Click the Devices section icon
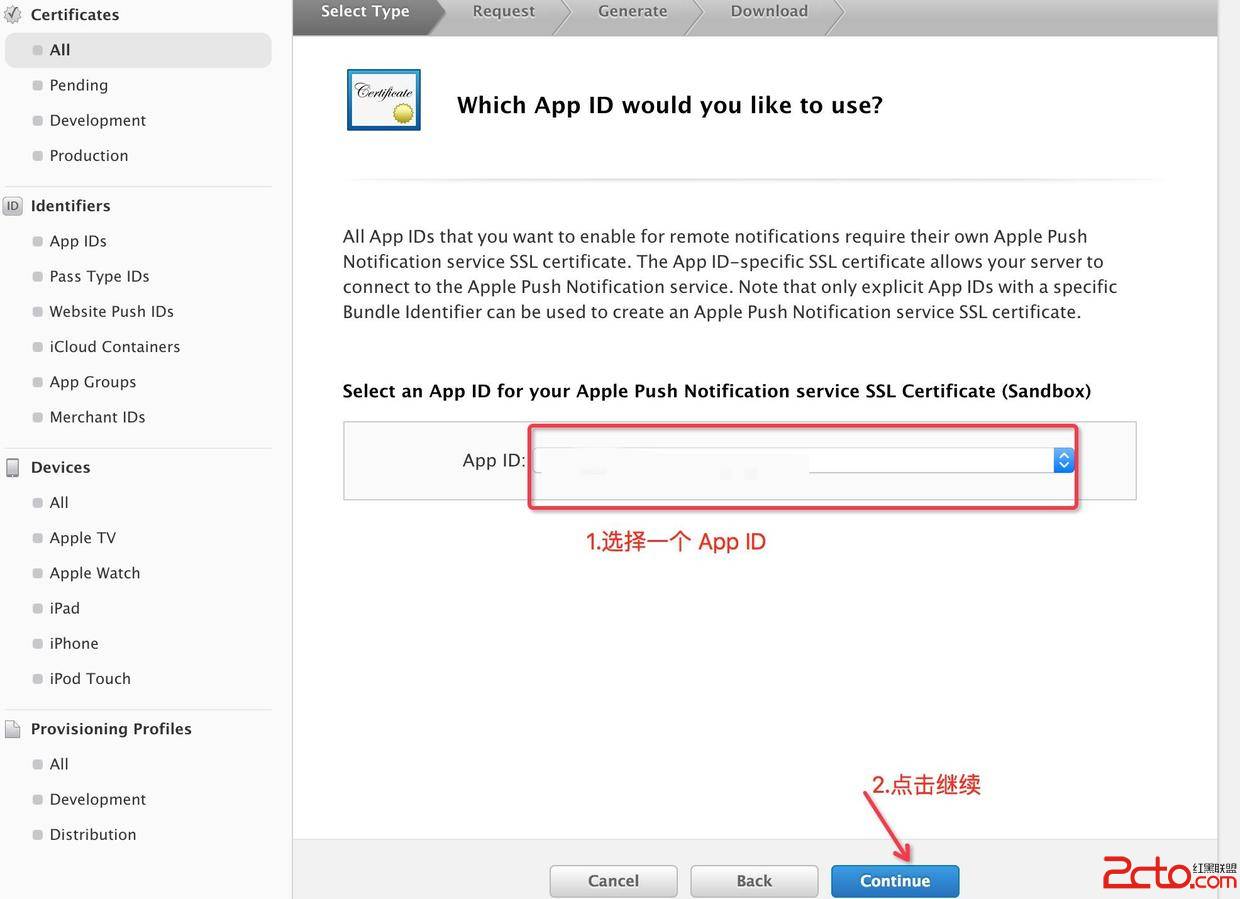The image size is (1240, 899). coord(13,467)
